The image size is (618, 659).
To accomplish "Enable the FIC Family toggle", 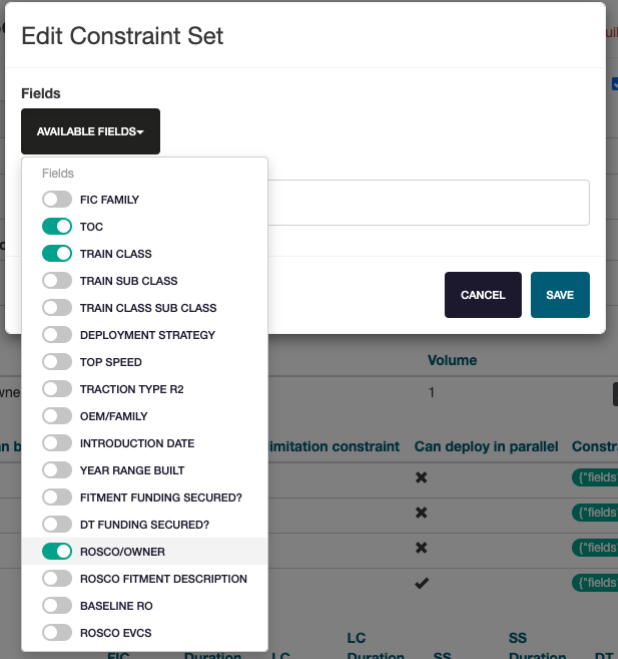I will (57, 200).
